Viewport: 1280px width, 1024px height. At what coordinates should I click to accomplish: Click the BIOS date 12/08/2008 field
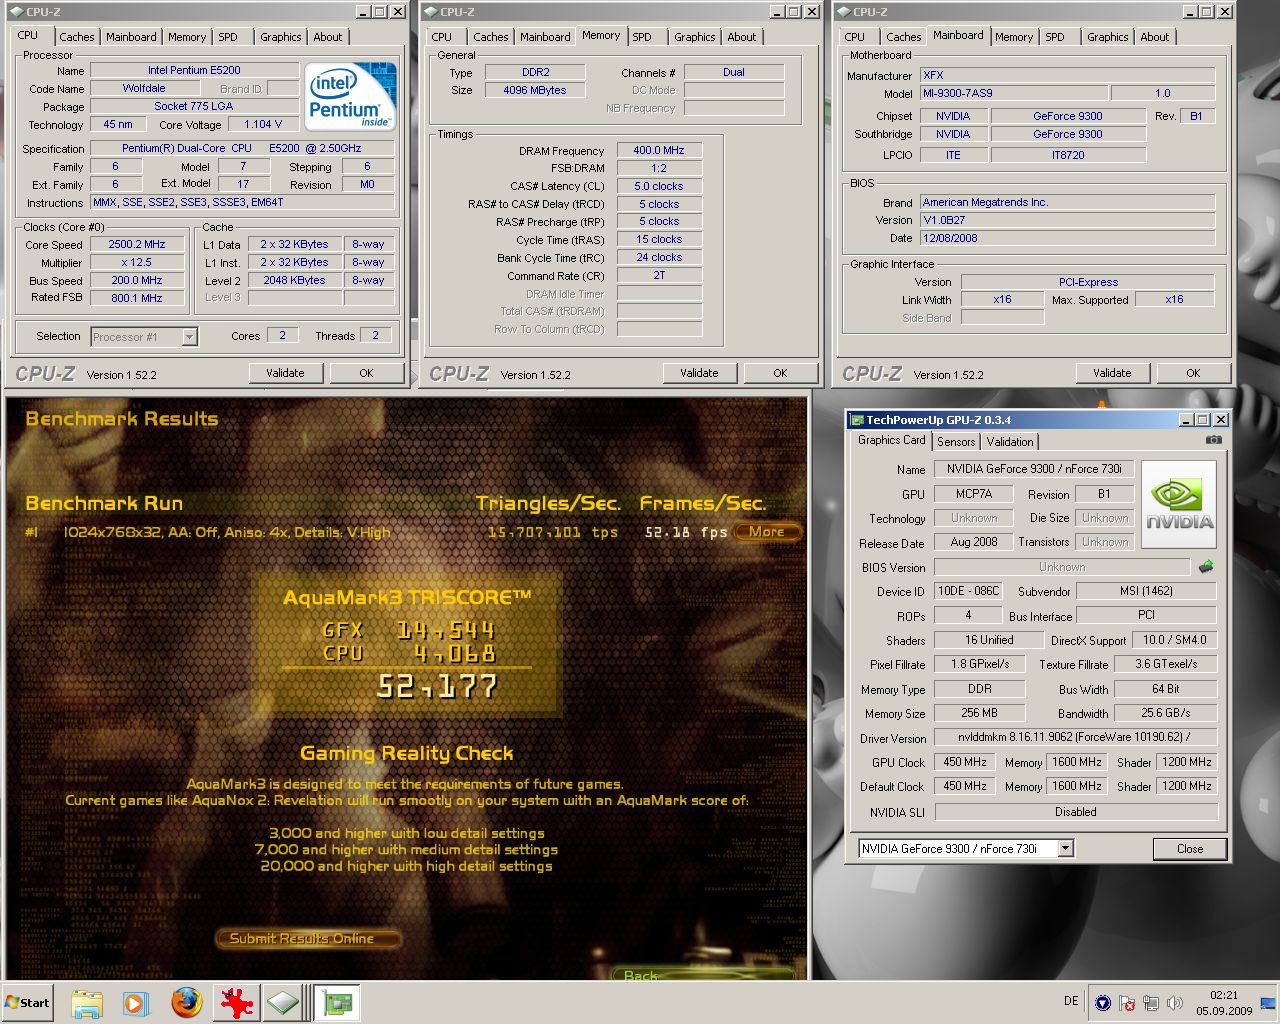pyautogui.click(x=1067, y=238)
